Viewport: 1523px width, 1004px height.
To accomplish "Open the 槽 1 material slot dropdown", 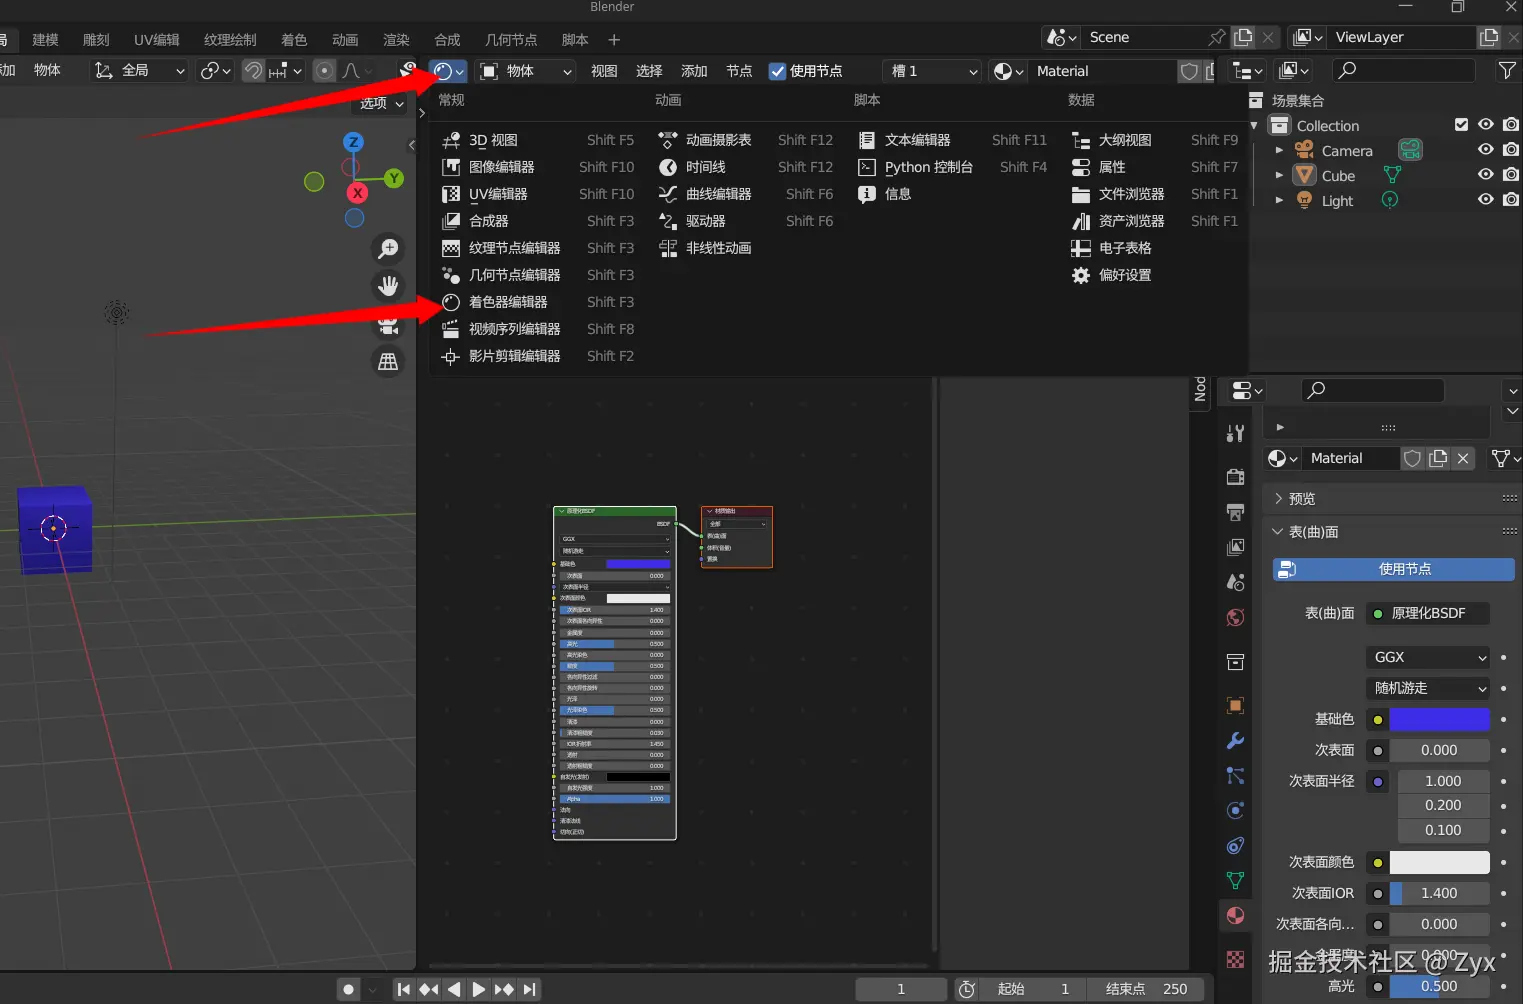I will tap(932, 71).
